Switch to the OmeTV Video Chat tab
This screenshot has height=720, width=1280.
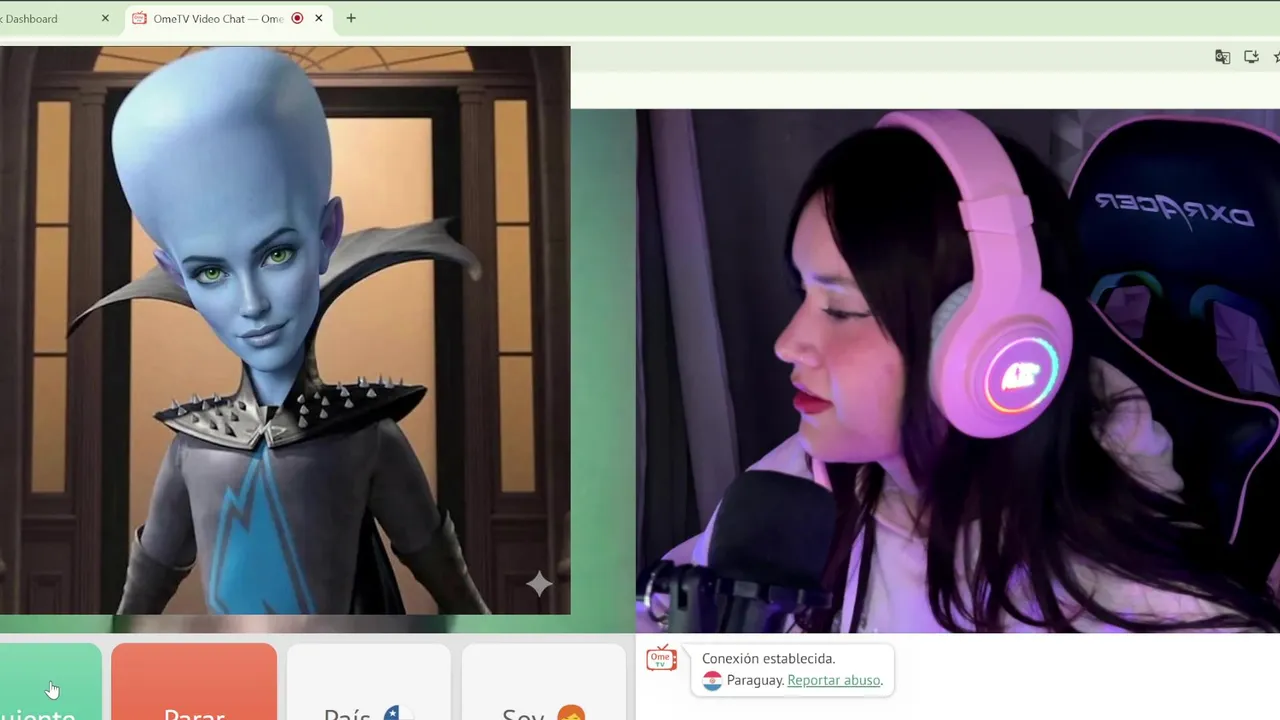218,18
